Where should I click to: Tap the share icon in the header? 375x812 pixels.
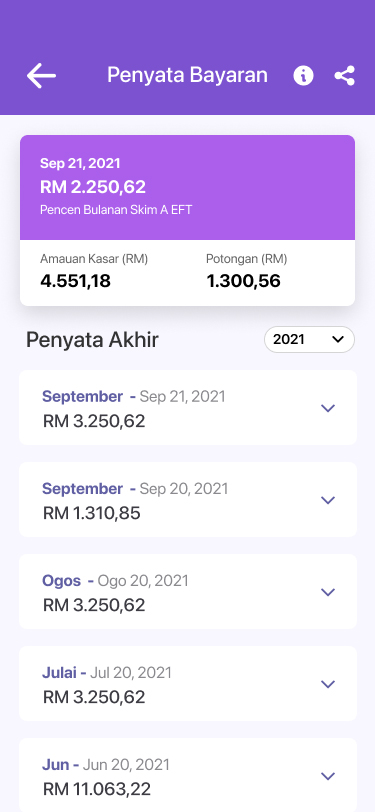tap(344, 76)
